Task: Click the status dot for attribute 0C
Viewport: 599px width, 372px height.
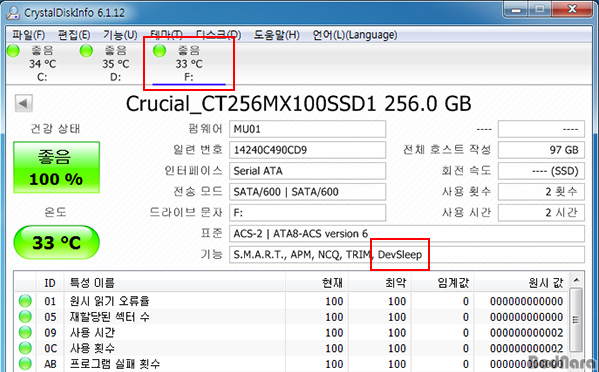Action: (25, 348)
